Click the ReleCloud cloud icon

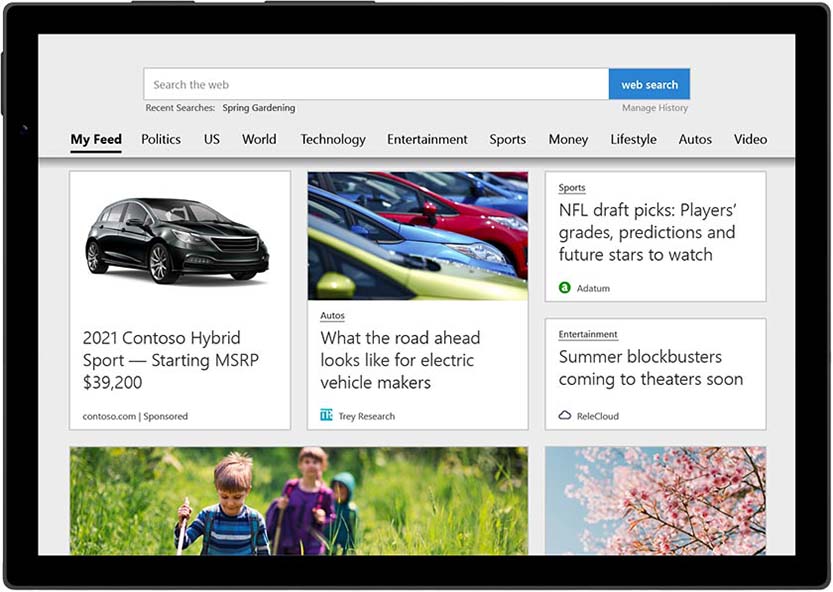(565, 416)
